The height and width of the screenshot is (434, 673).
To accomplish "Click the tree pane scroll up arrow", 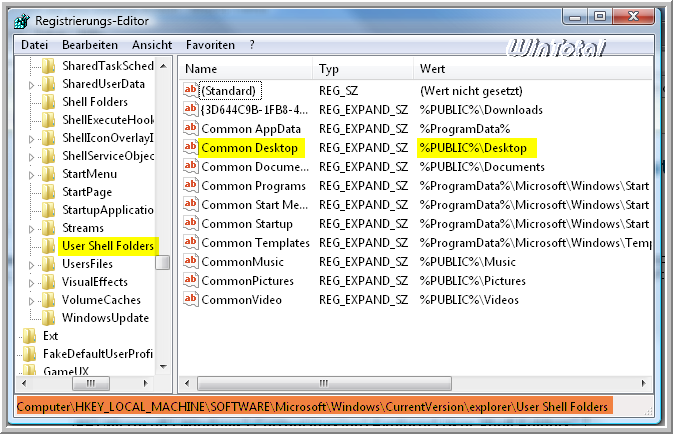I will tap(163, 66).
